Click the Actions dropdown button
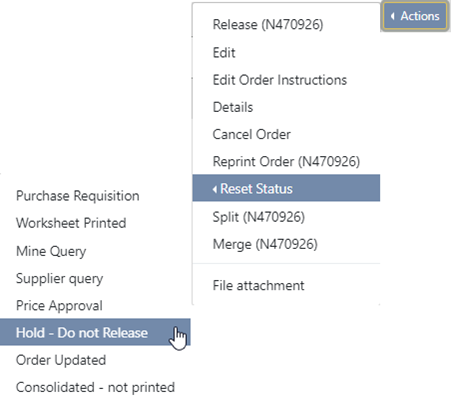Image resolution: width=451 pixels, height=403 pixels. (x=415, y=16)
